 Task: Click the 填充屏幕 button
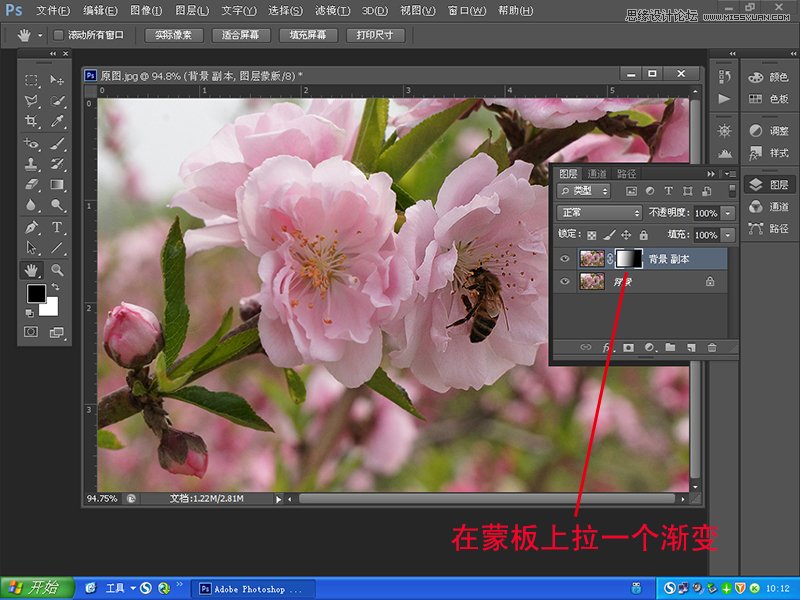click(308, 35)
